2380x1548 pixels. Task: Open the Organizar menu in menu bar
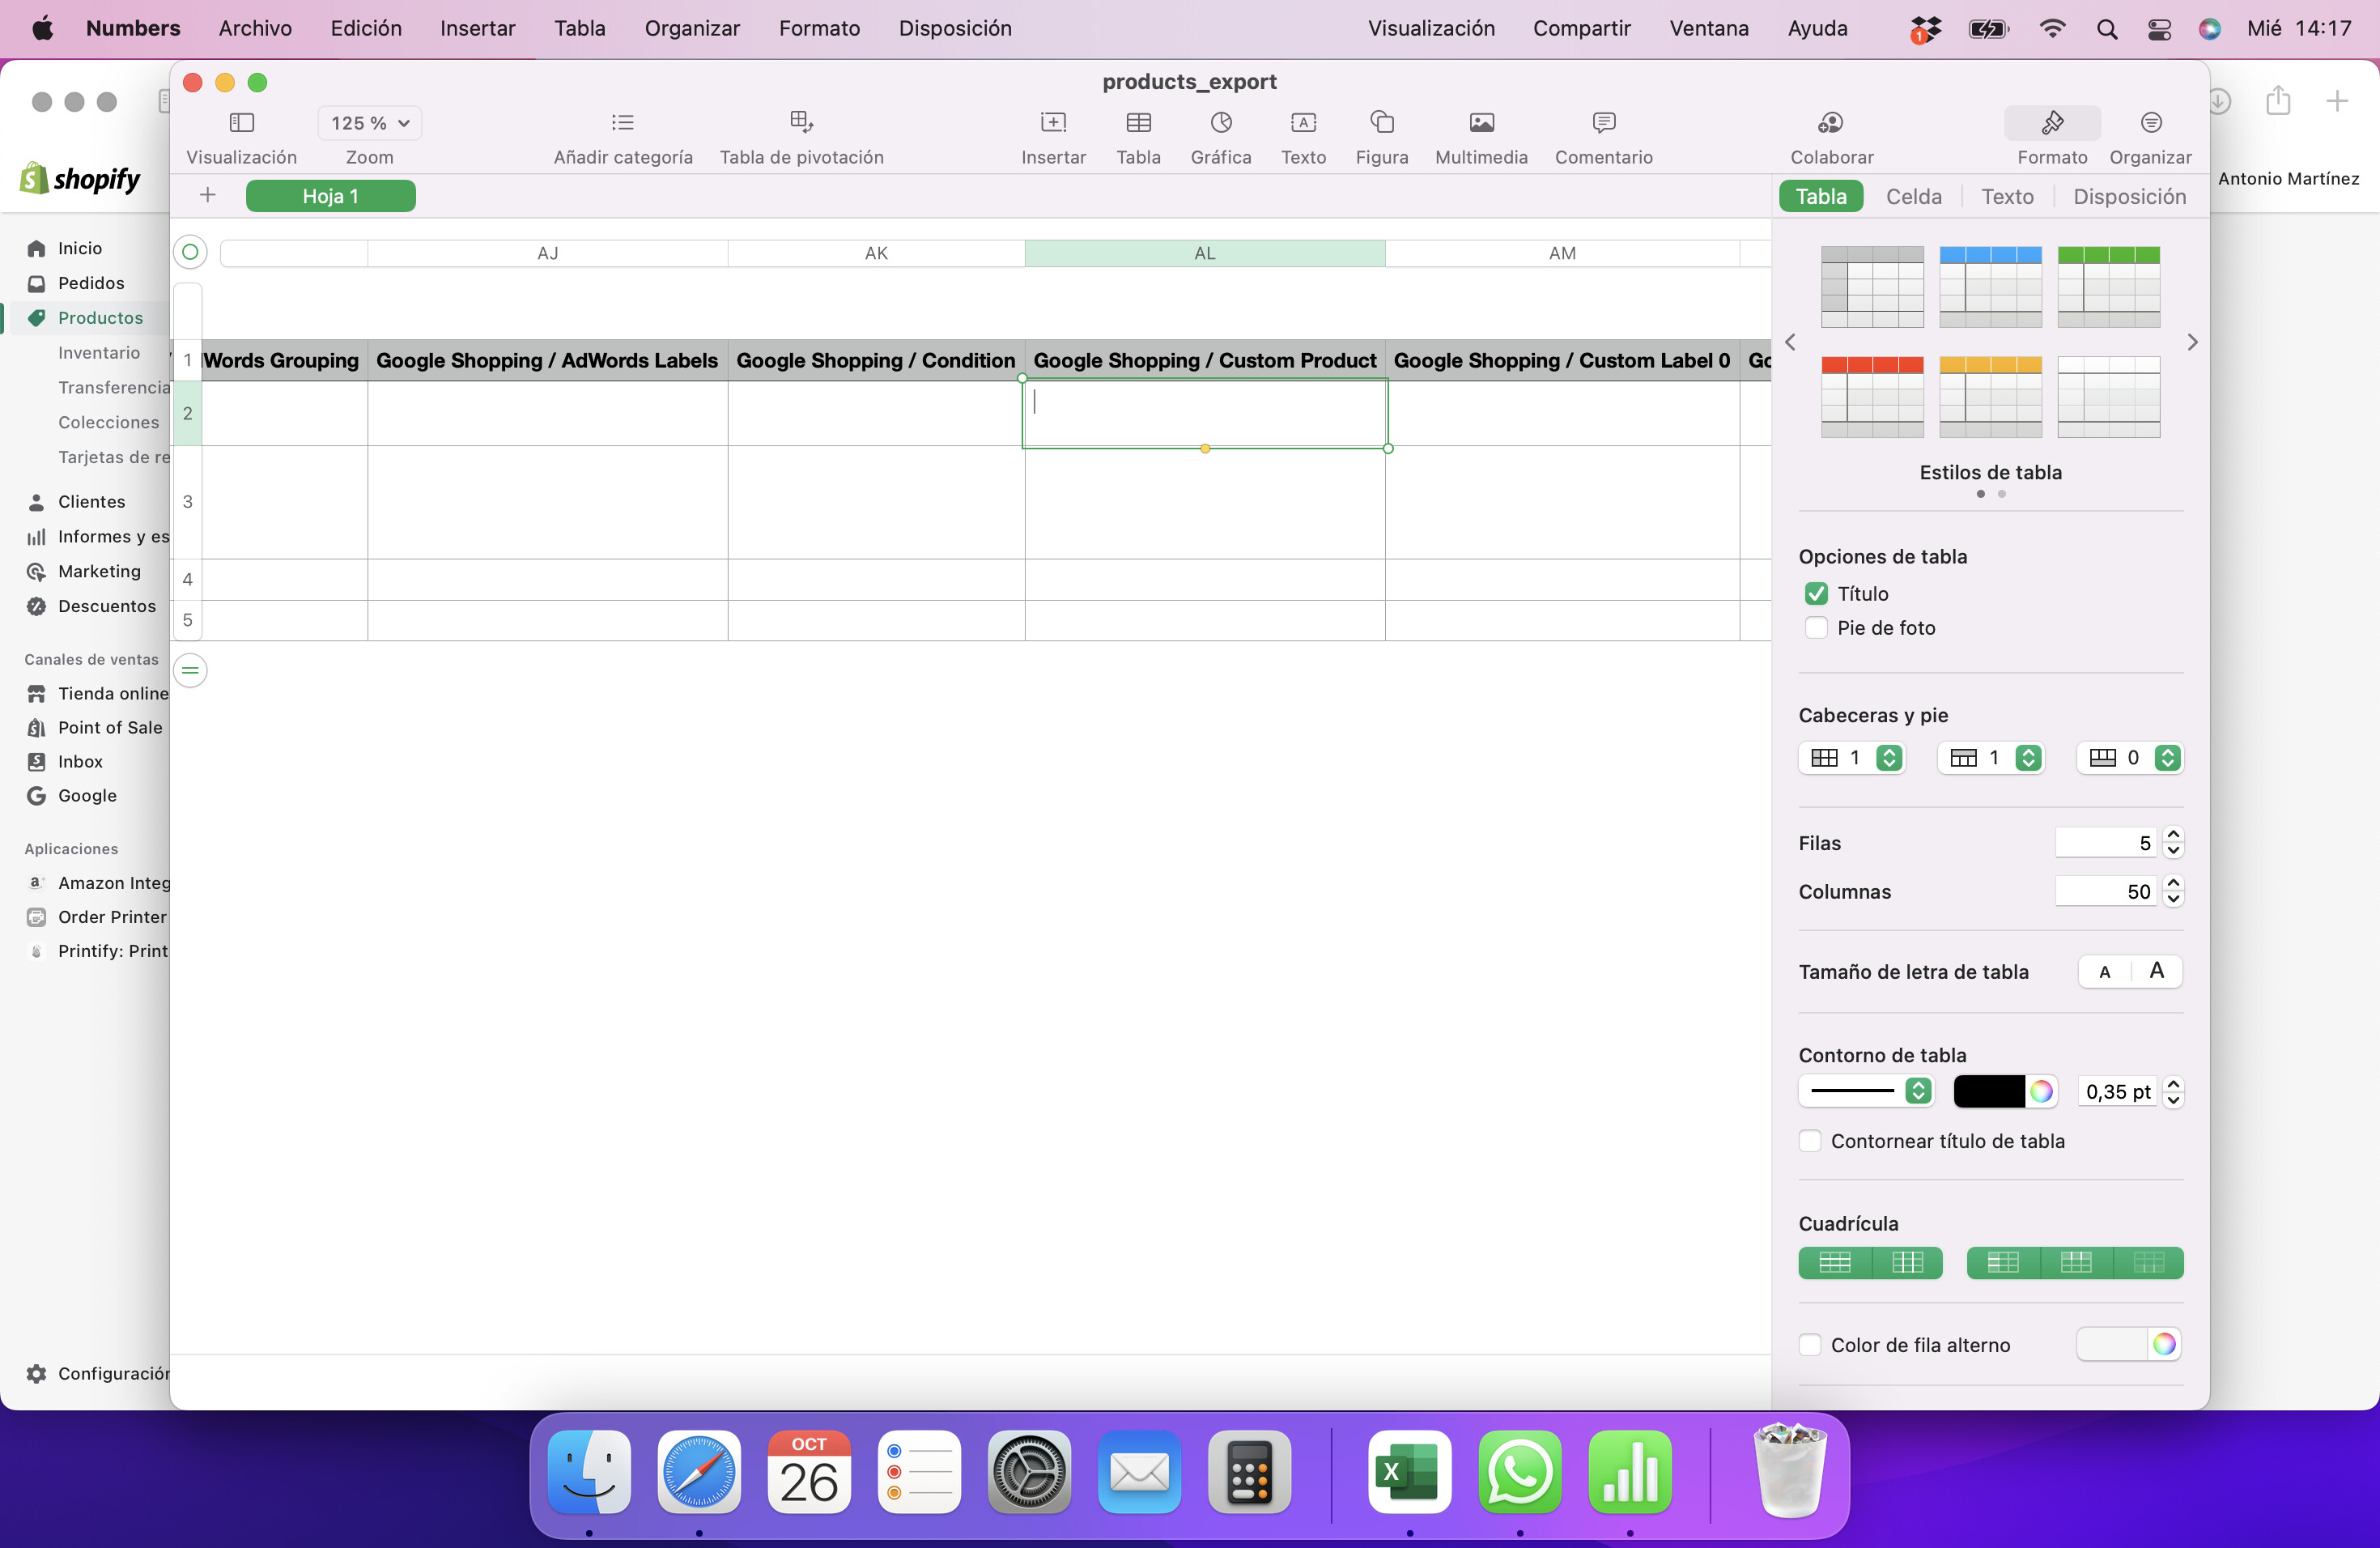pos(692,28)
